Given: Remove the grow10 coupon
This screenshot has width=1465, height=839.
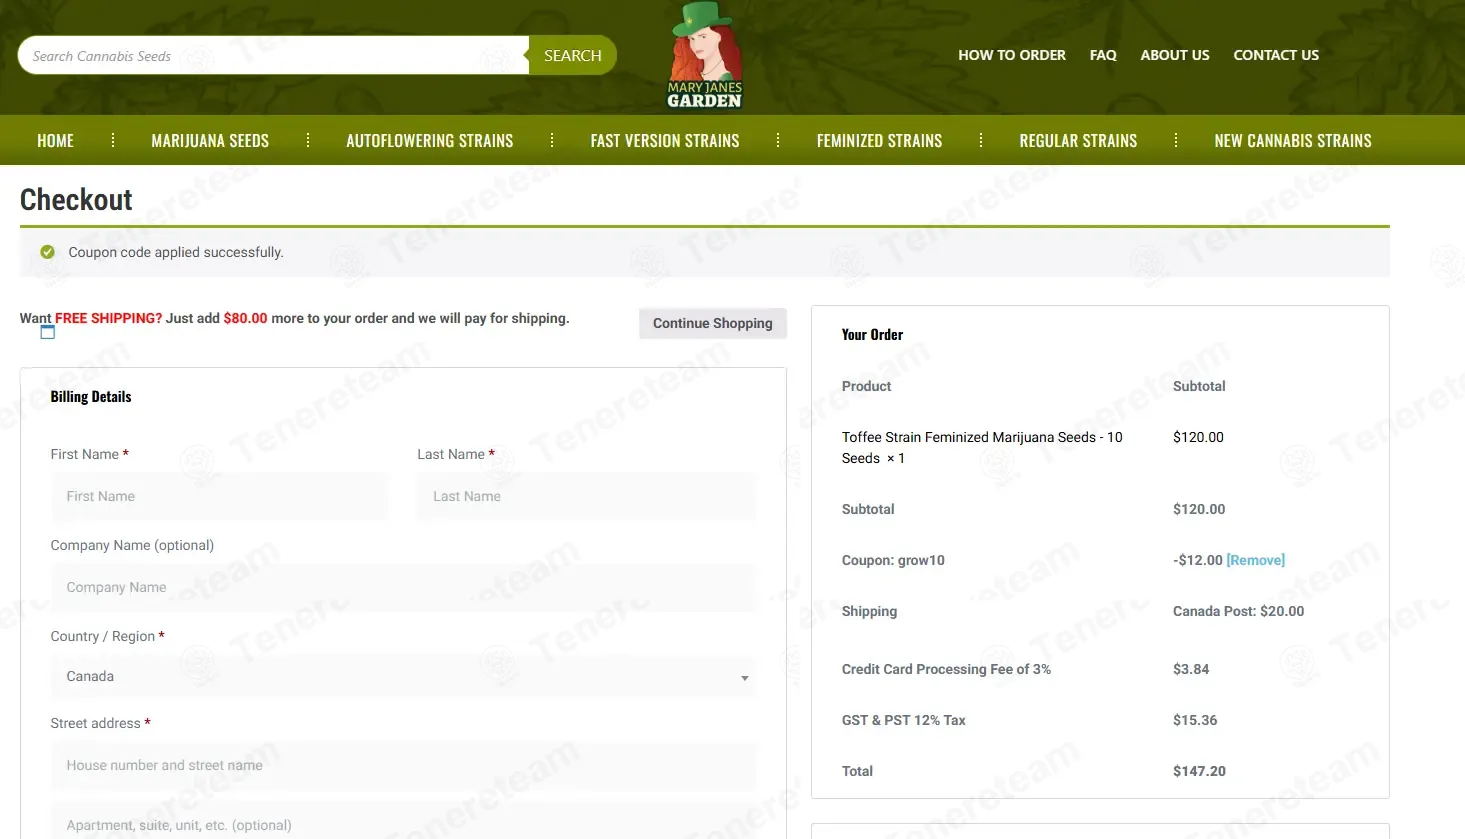Looking at the screenshot, I should point(1256,560).
